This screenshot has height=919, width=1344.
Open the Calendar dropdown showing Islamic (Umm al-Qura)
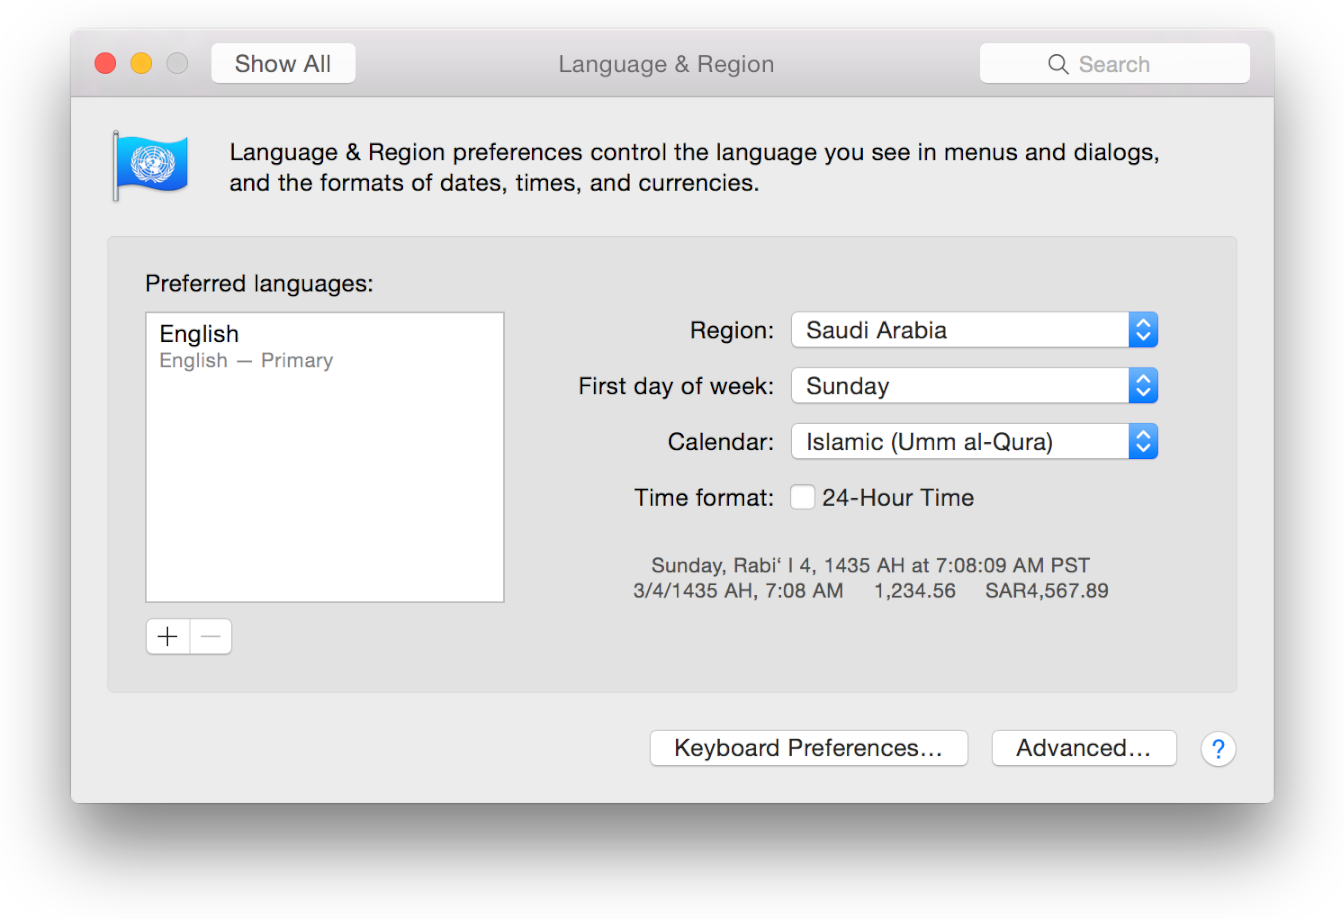[960, 441]
